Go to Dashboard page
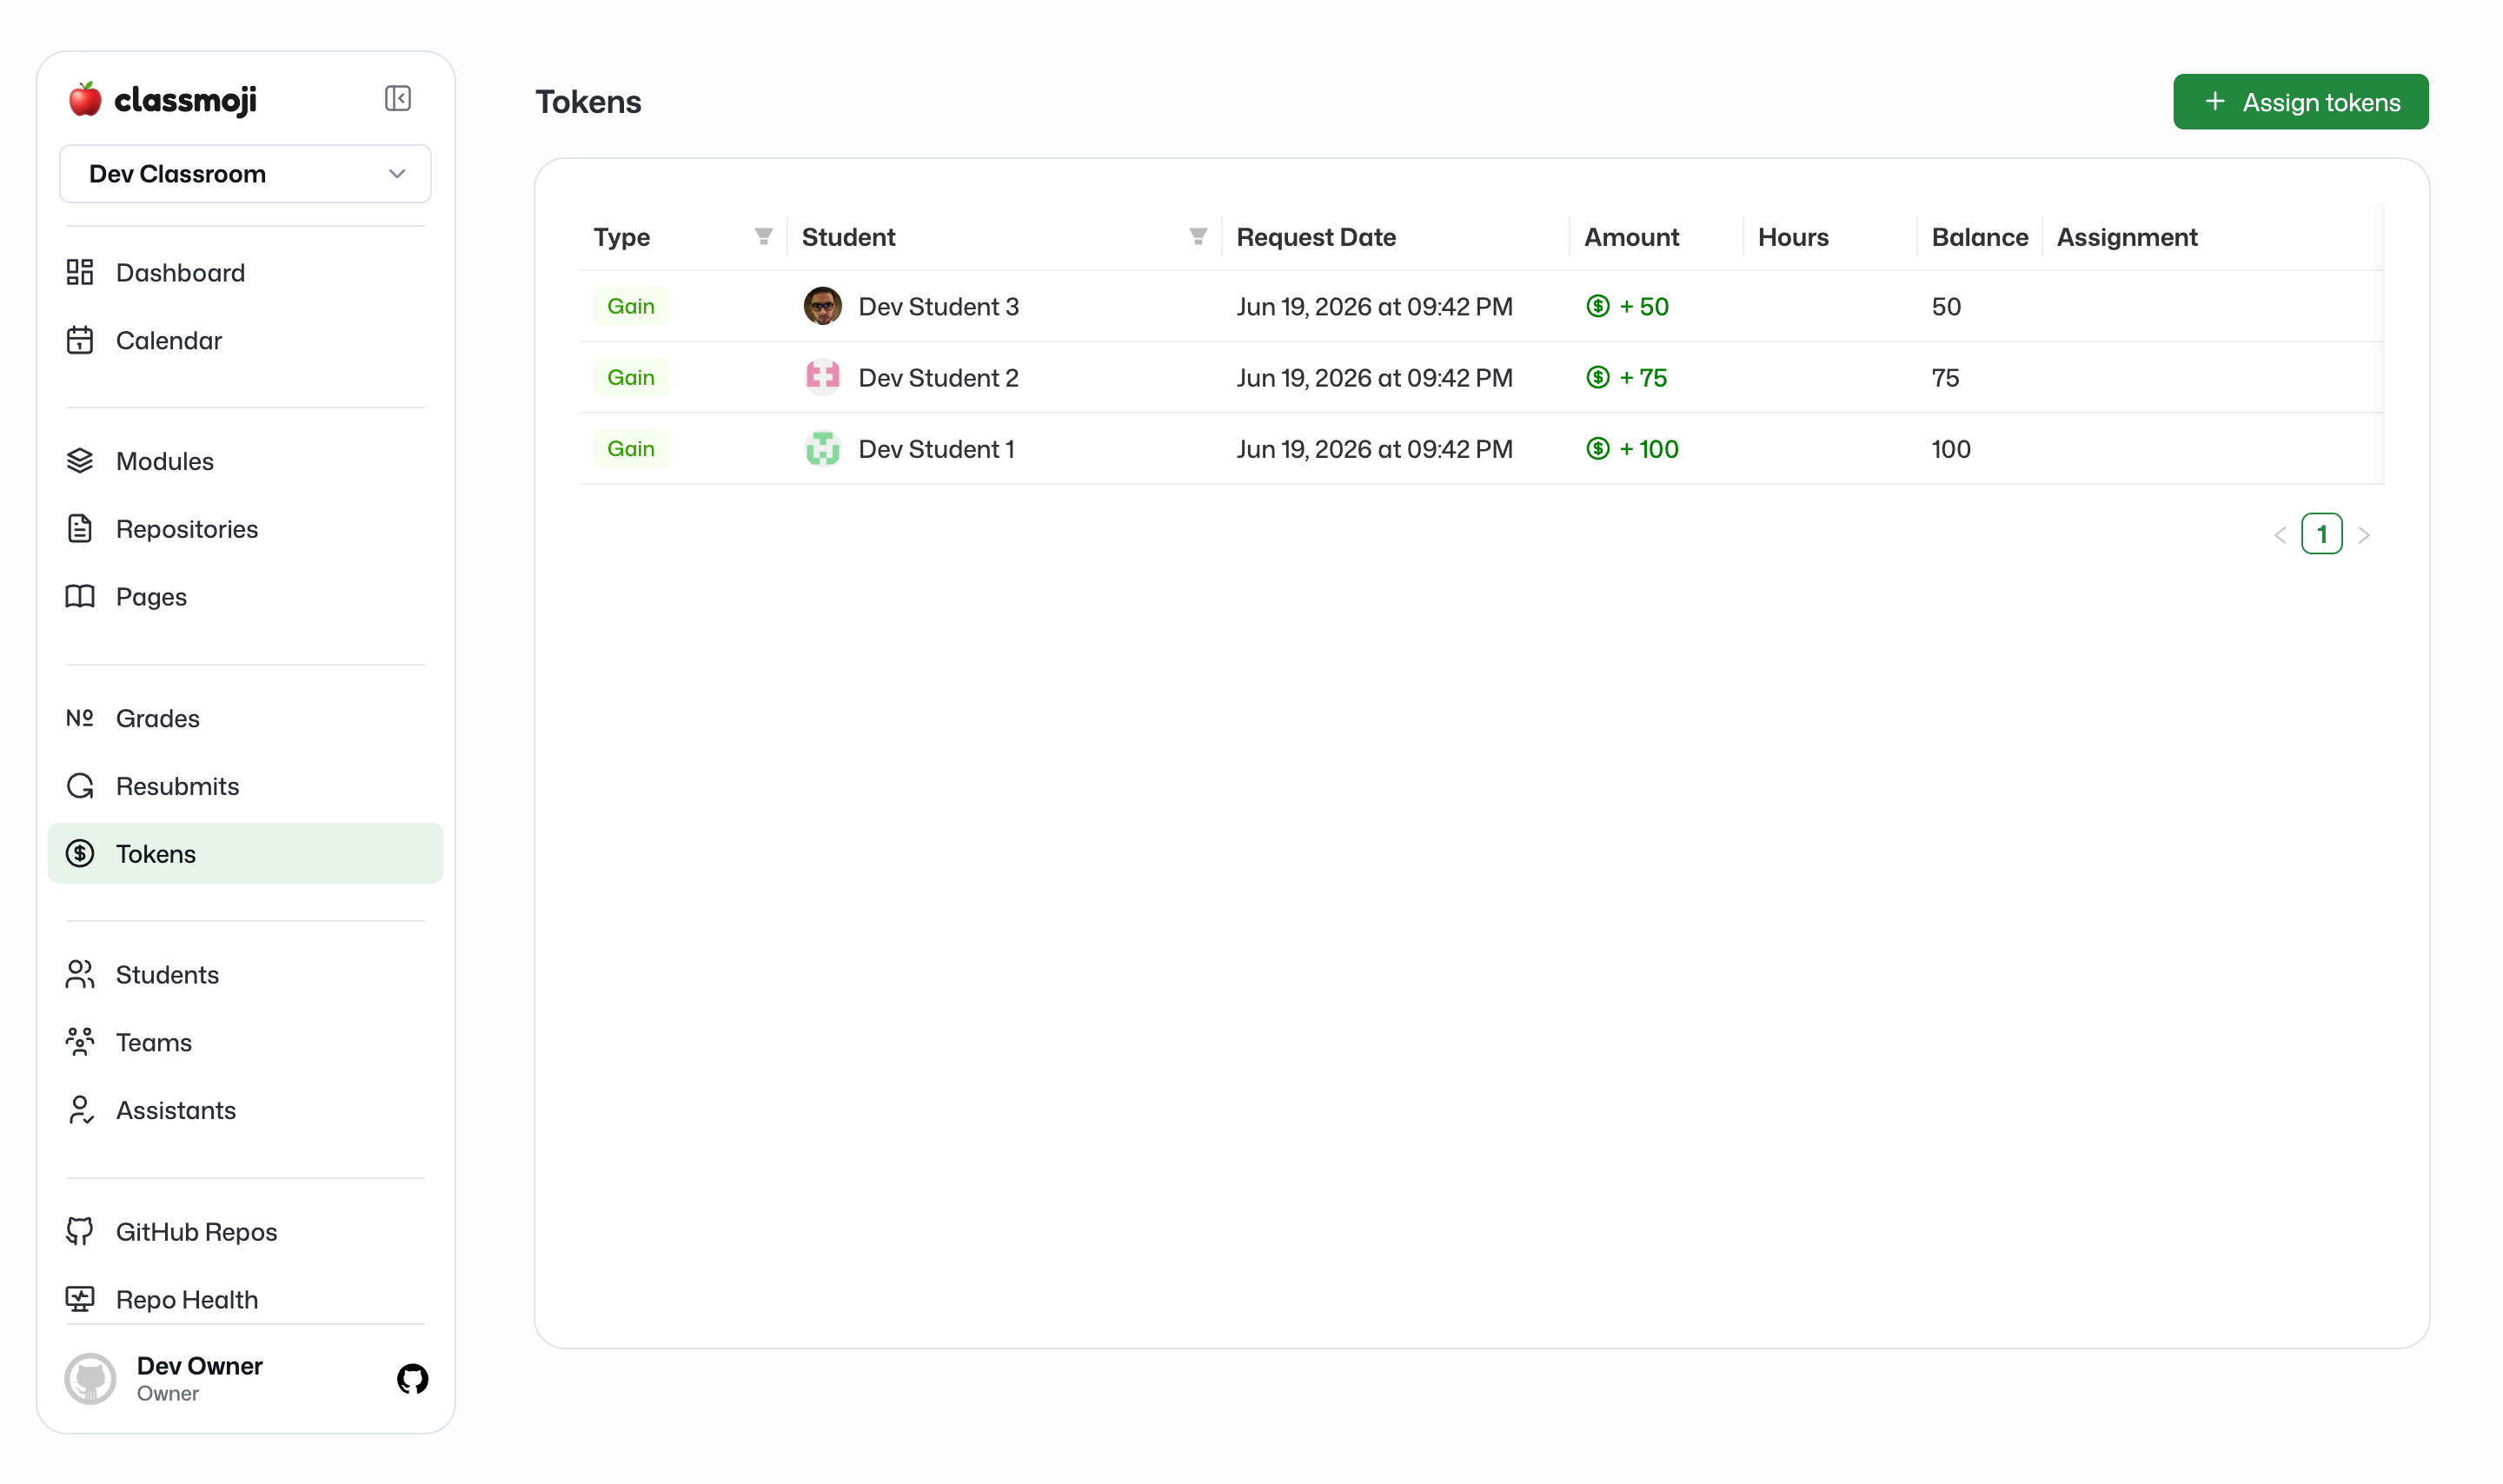The width and height of the screenshot is (2503, 1484). 180,273
